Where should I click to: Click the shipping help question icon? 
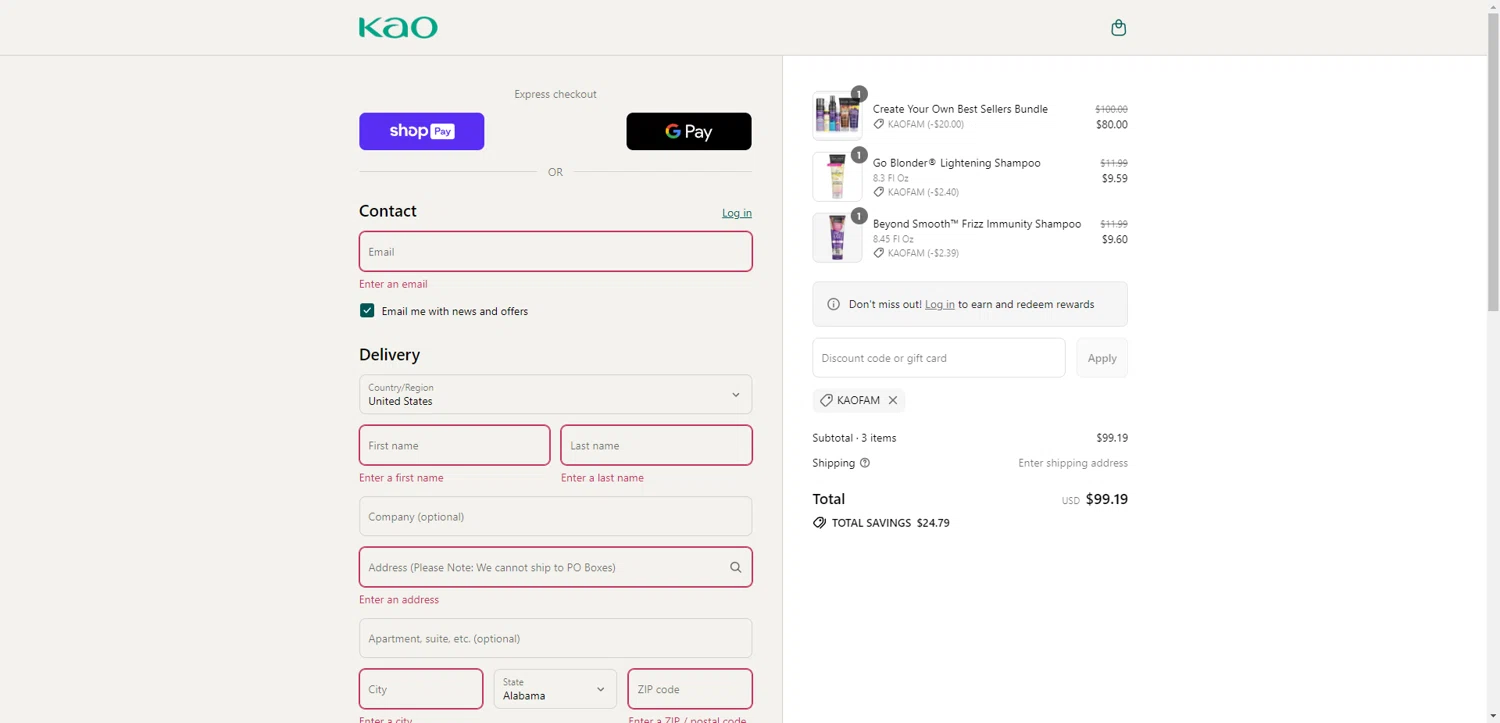click(865, 463)
